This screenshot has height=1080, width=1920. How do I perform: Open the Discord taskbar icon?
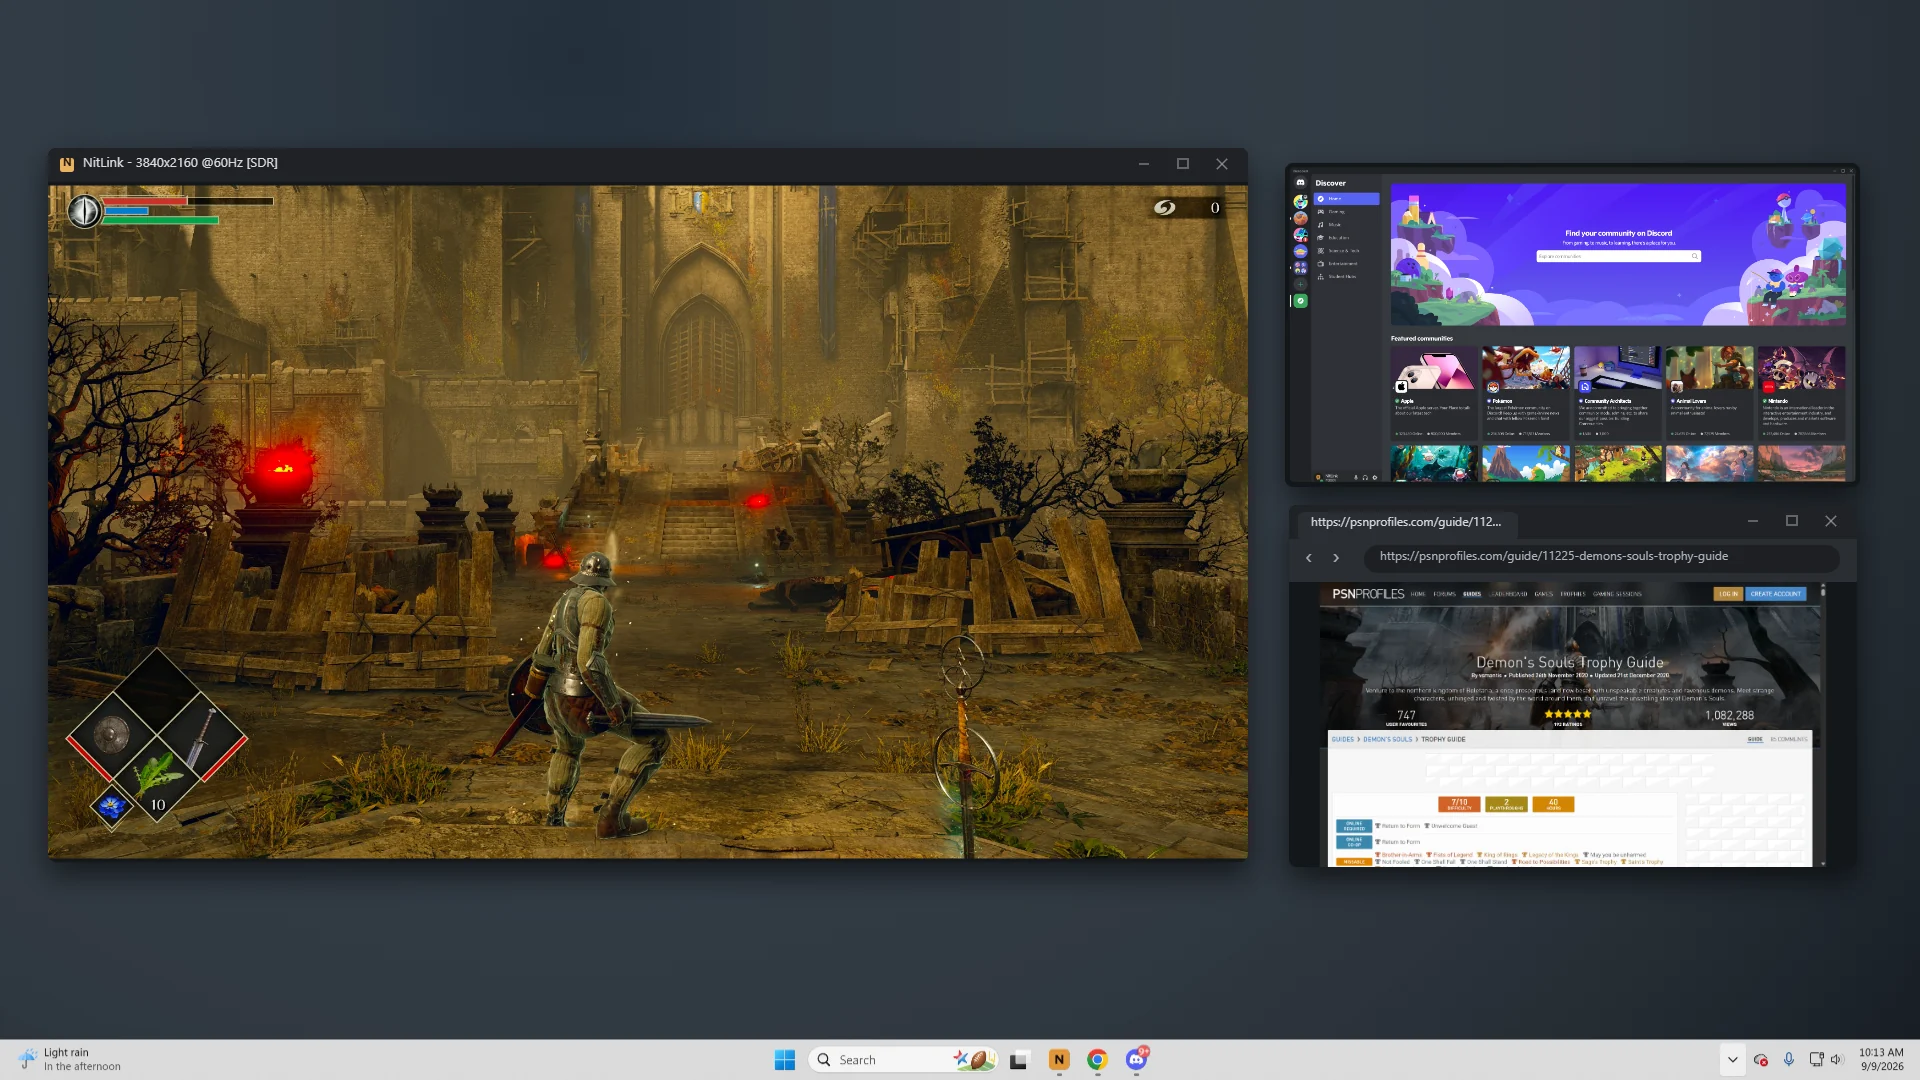click(x=1136, y=1060)
